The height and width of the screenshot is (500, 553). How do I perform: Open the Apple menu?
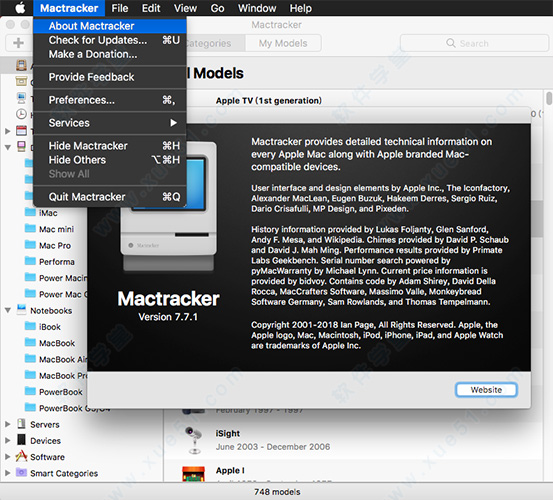click(20, 8)
